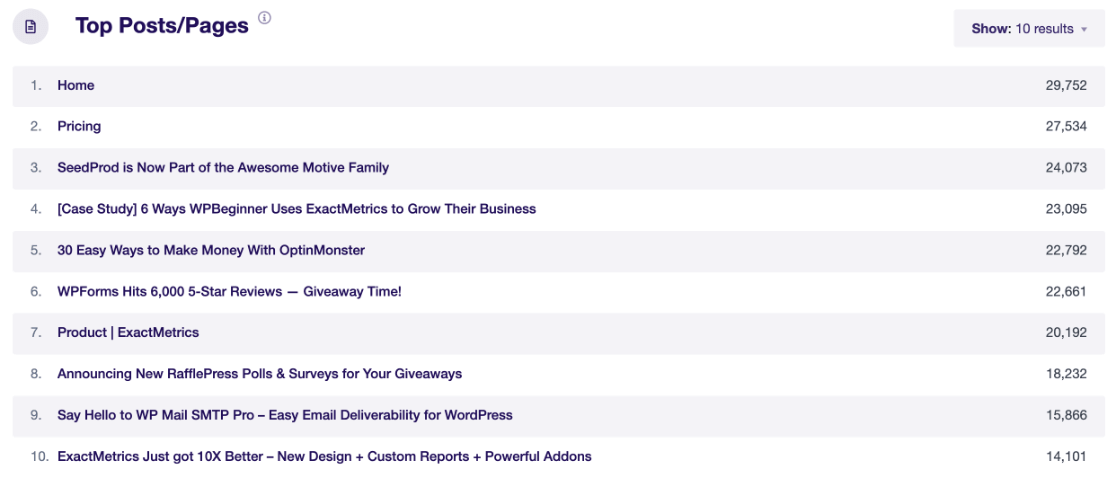Open the WP Mail SMTP Pro post
This screenshot has height=478, width=1116.
pos(285,414)
